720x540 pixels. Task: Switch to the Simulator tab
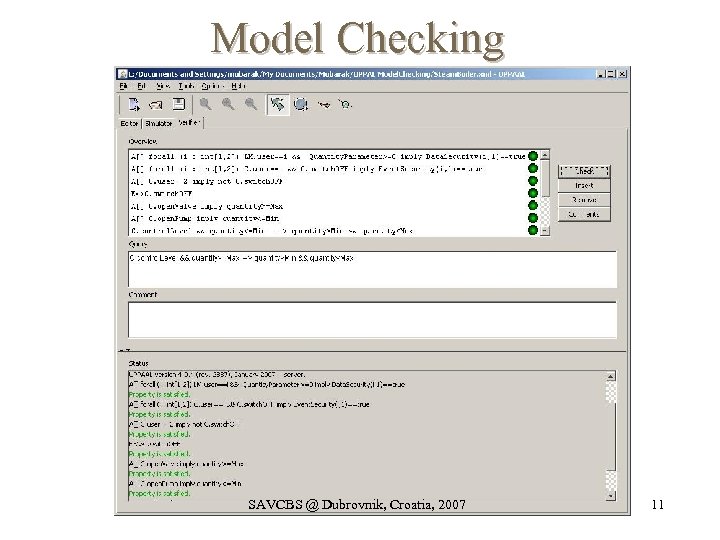158,124
